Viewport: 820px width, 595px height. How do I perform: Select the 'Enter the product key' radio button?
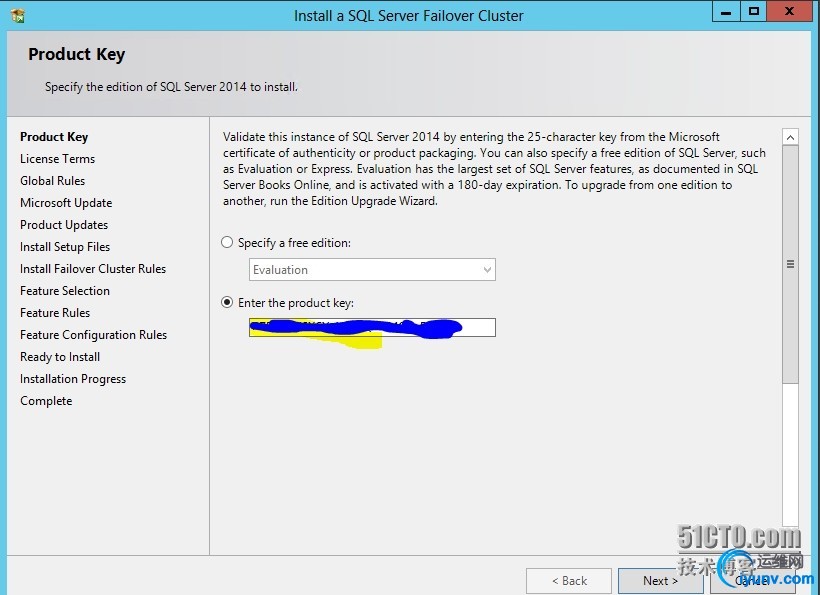pyautogui.click(x=227, y=303)
